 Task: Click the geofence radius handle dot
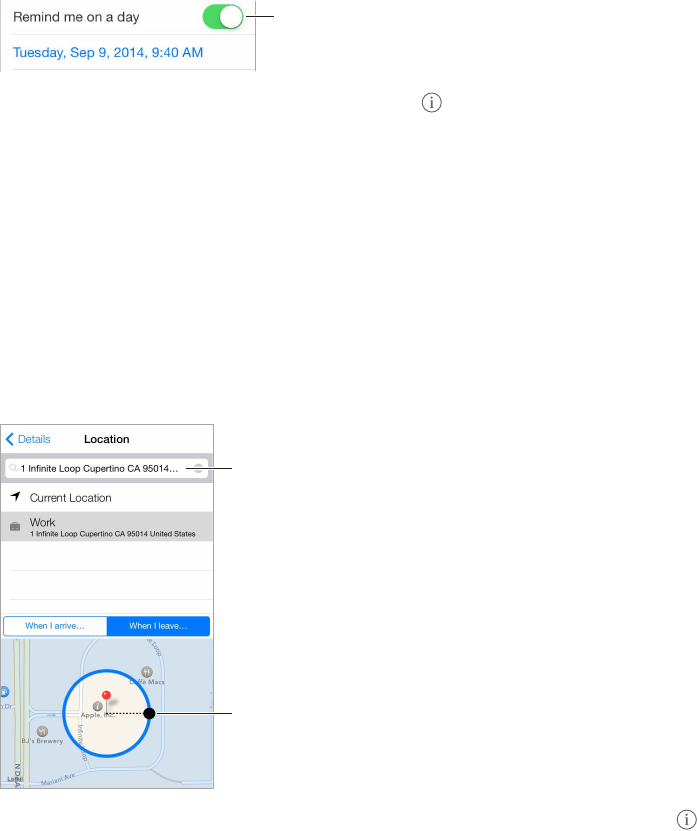[149, 713]
